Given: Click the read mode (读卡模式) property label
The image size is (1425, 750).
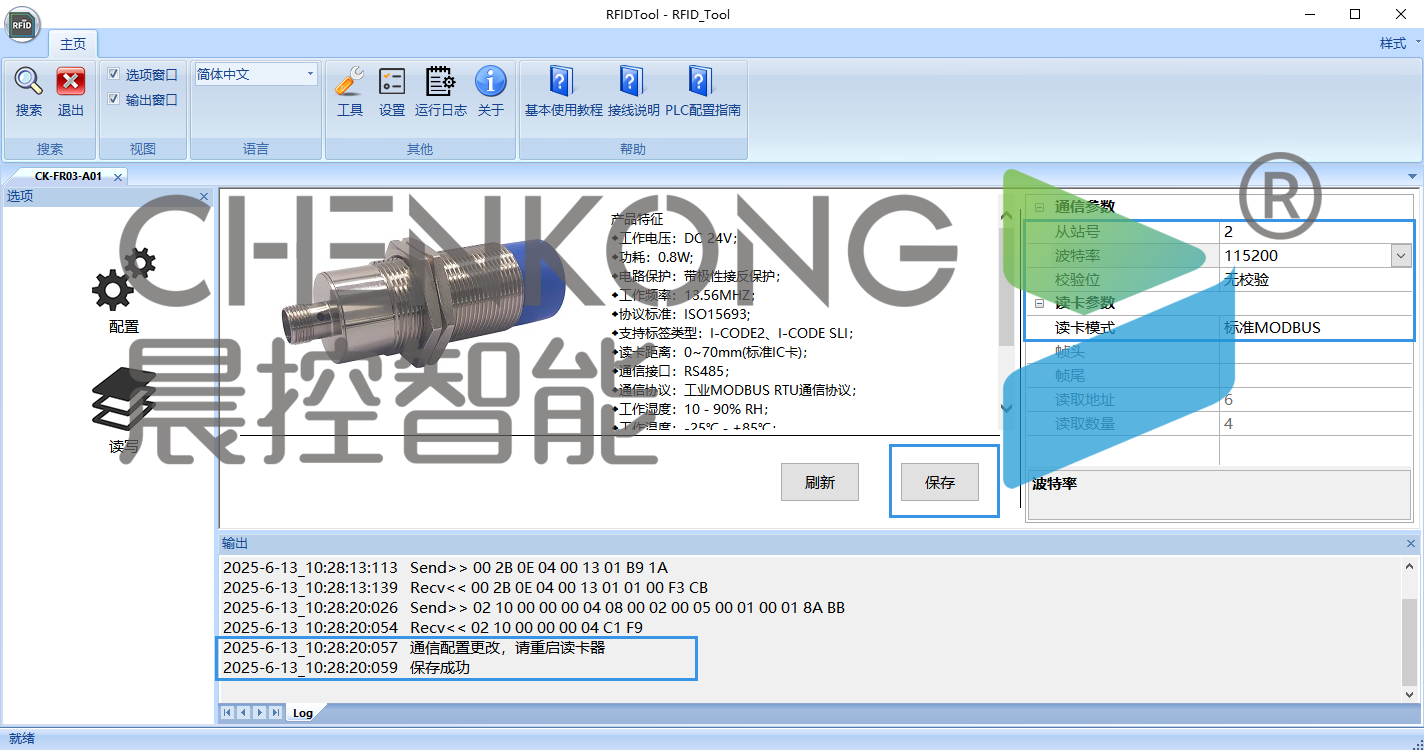Looking at the screenshot, I should coord(1084,327).
